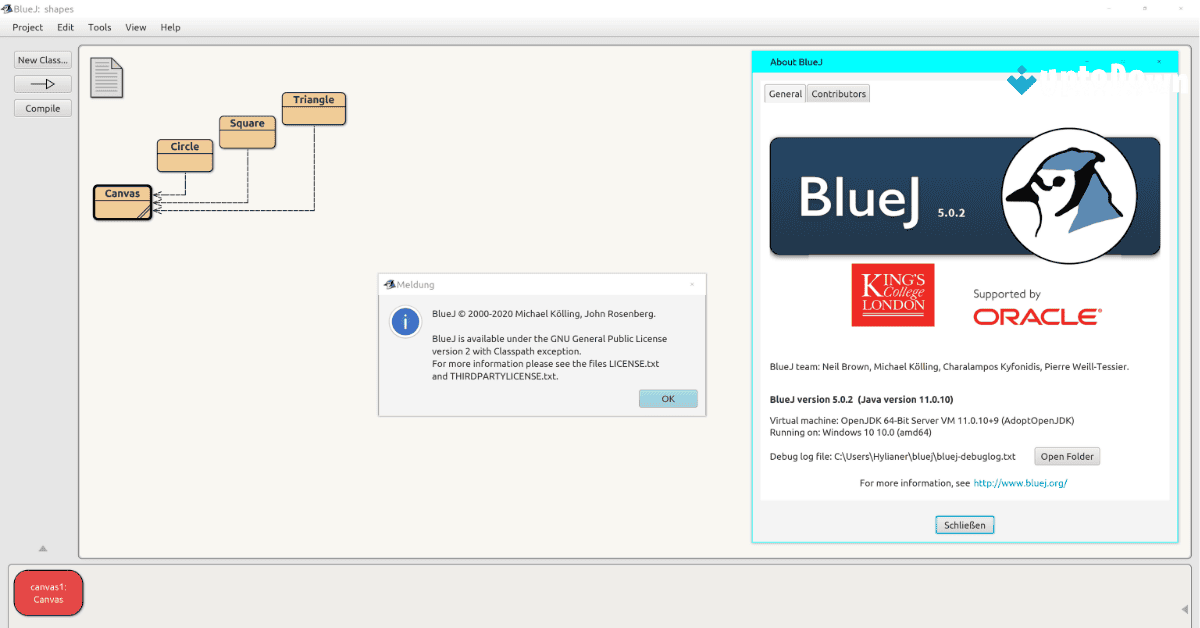Click the info icon in the Meldung dialog
1200x628 pixels.
[x=405, y=321]
